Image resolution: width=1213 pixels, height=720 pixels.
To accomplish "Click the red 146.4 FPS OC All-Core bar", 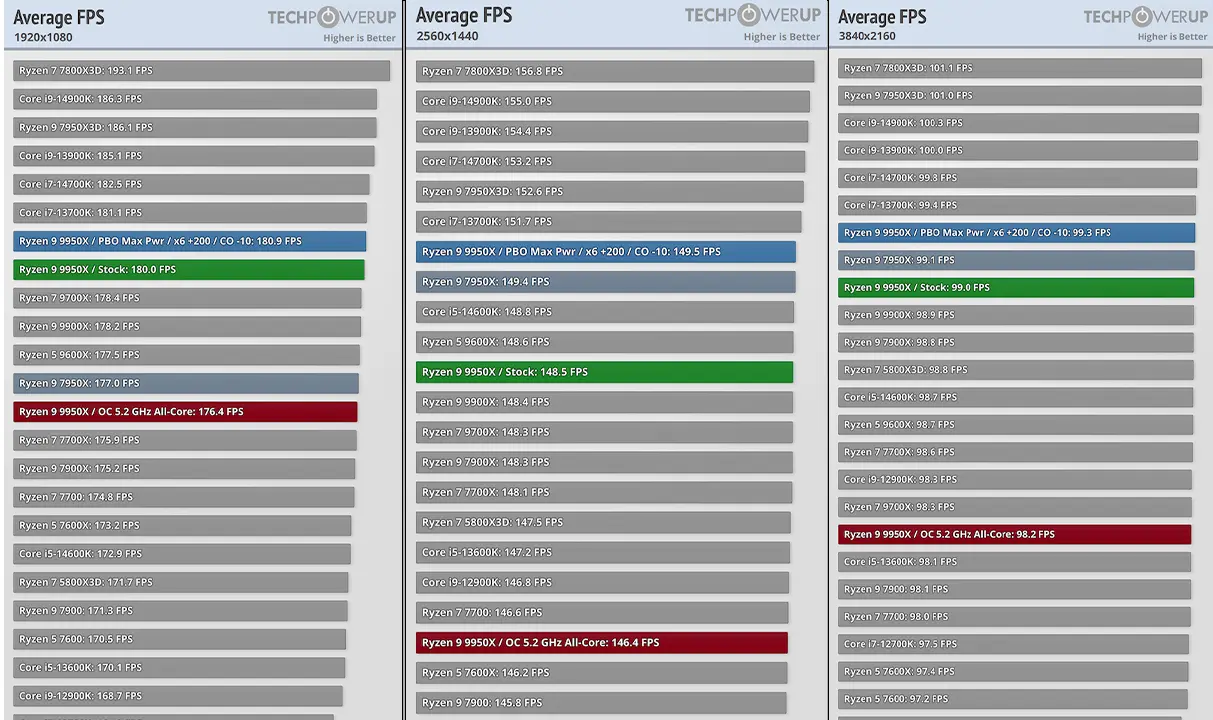I will coord(601,643).
